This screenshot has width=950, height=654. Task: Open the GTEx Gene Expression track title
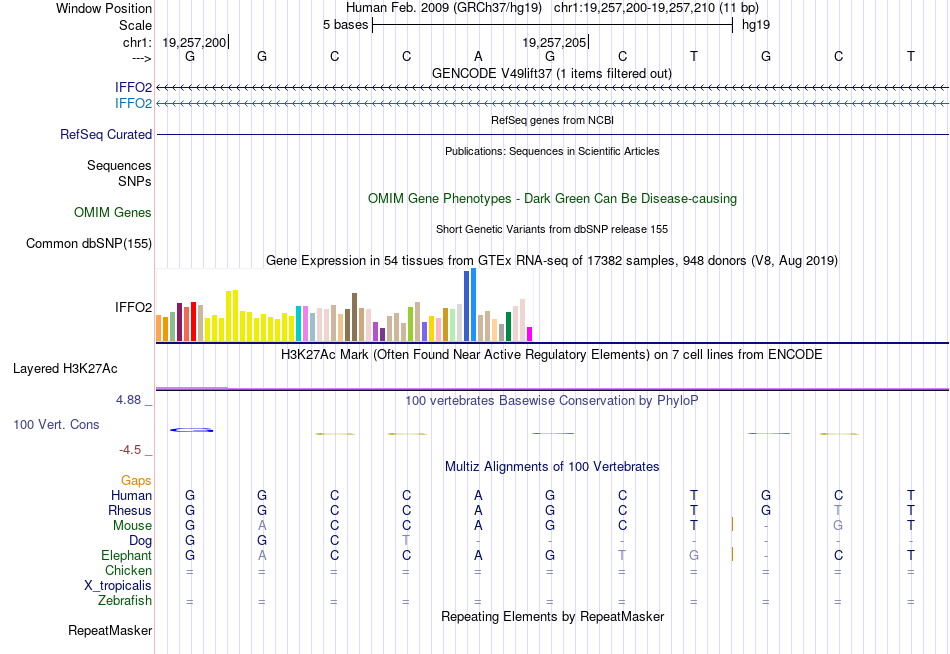tap(552, 261)
